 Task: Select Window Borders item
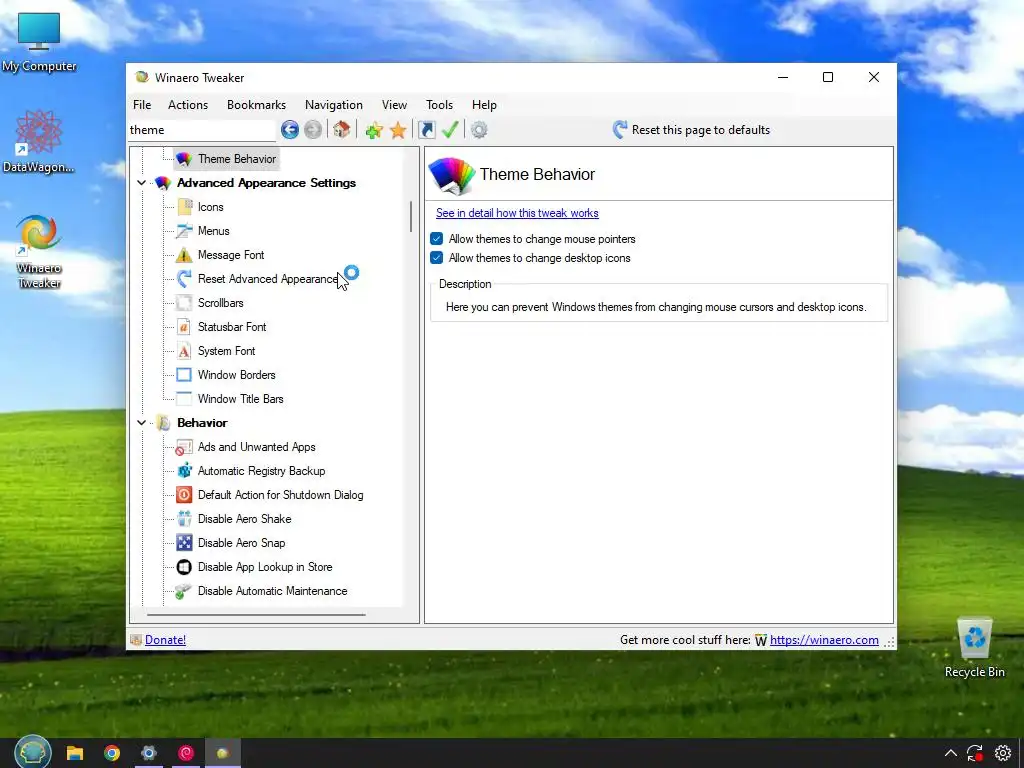pyautogui.click(x=236, y=375)
